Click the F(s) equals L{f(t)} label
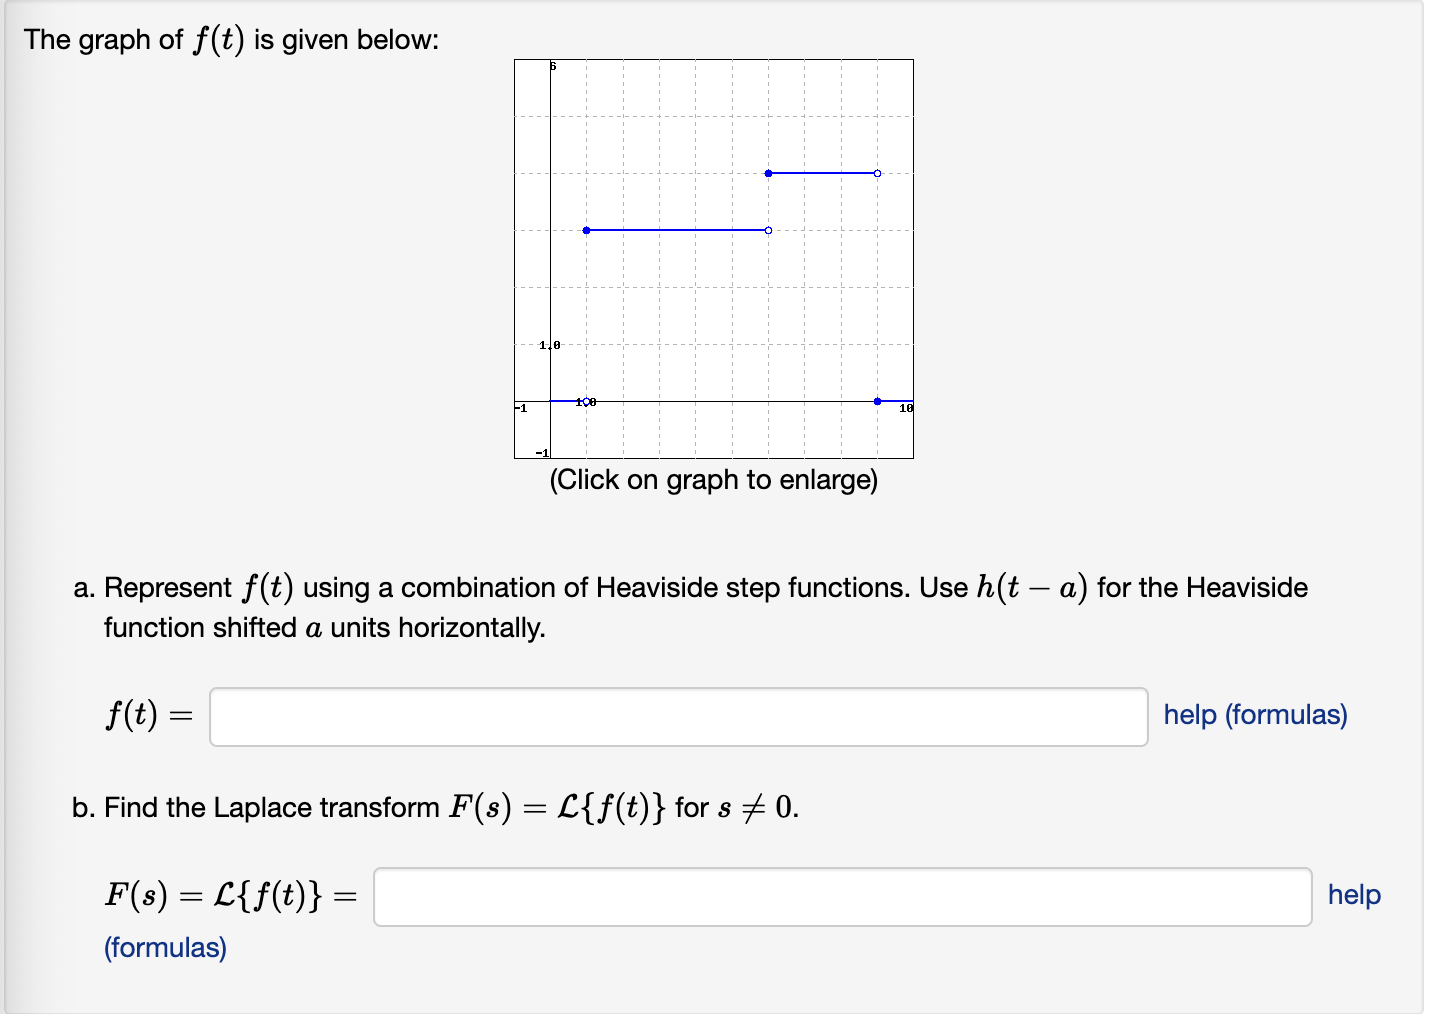Screen dimensions: 1430x1014 (x=228, y=895)
